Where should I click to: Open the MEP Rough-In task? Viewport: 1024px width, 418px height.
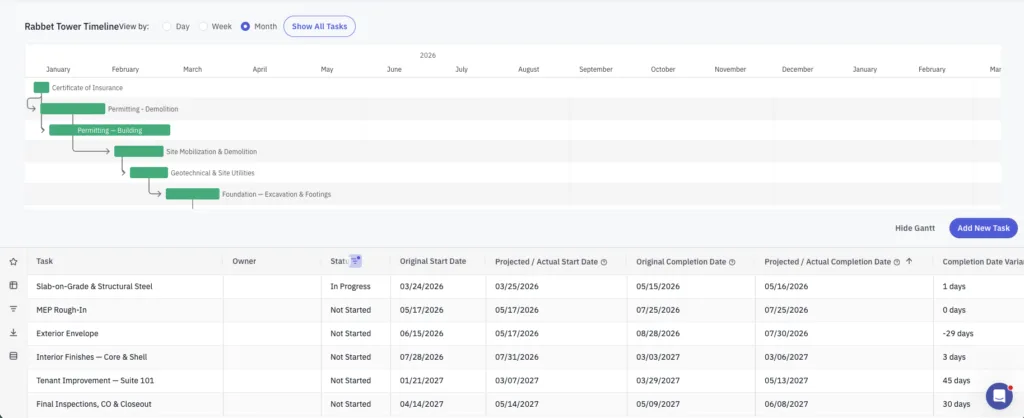(x=61, y=310)
